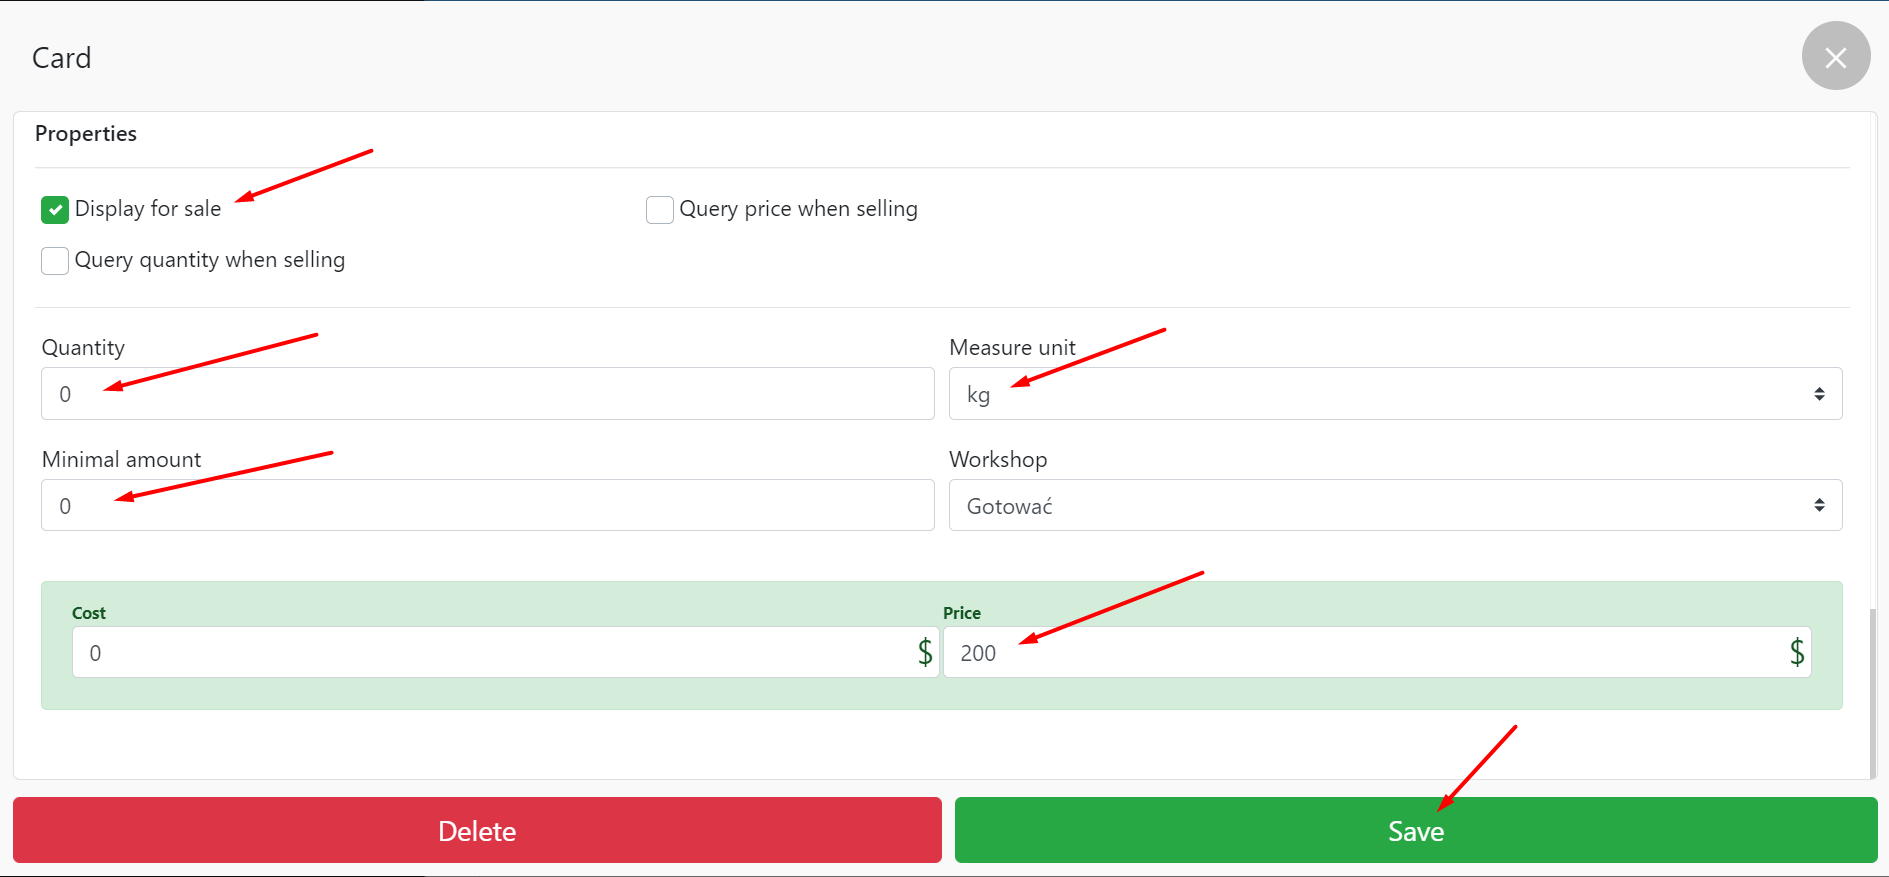This screenshot has height=877, width=1889.
Task: Click the "Display for sale" label text
Action: (x=148, y=209)
